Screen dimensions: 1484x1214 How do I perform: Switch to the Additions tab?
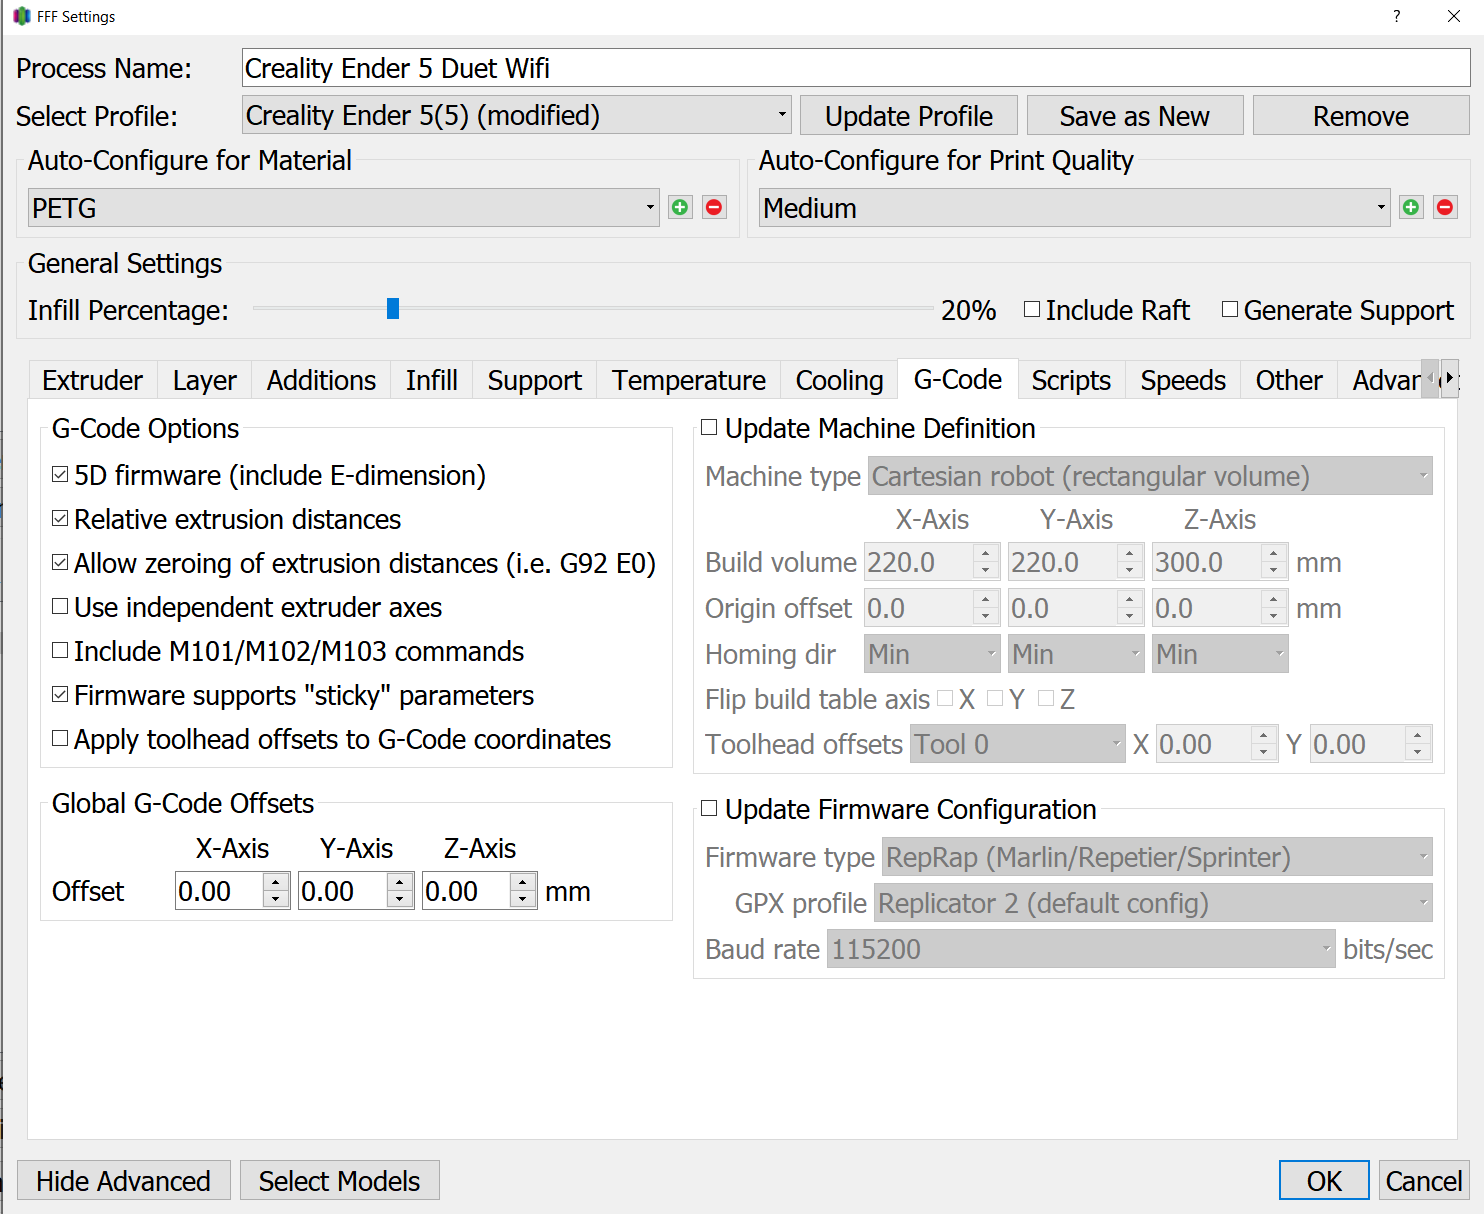coord(321,380)
